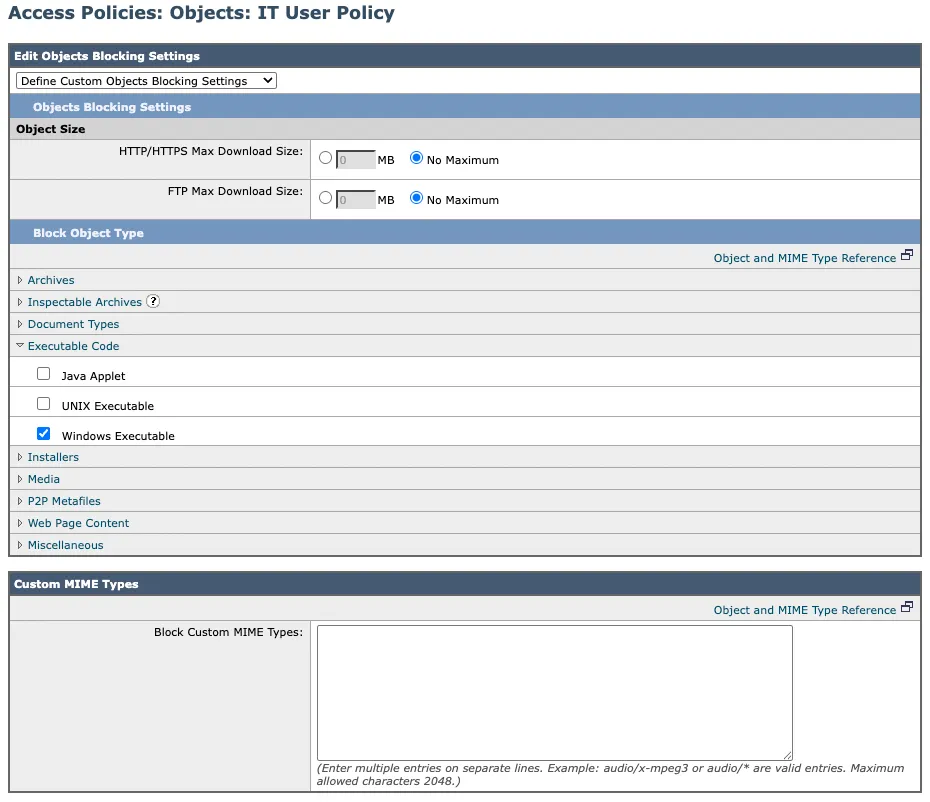Image resolution: width=930 pixels, height=802 pixels.
Task: Select HTTP/HTTPS No Maximum radio button
Action: (417, 158)
